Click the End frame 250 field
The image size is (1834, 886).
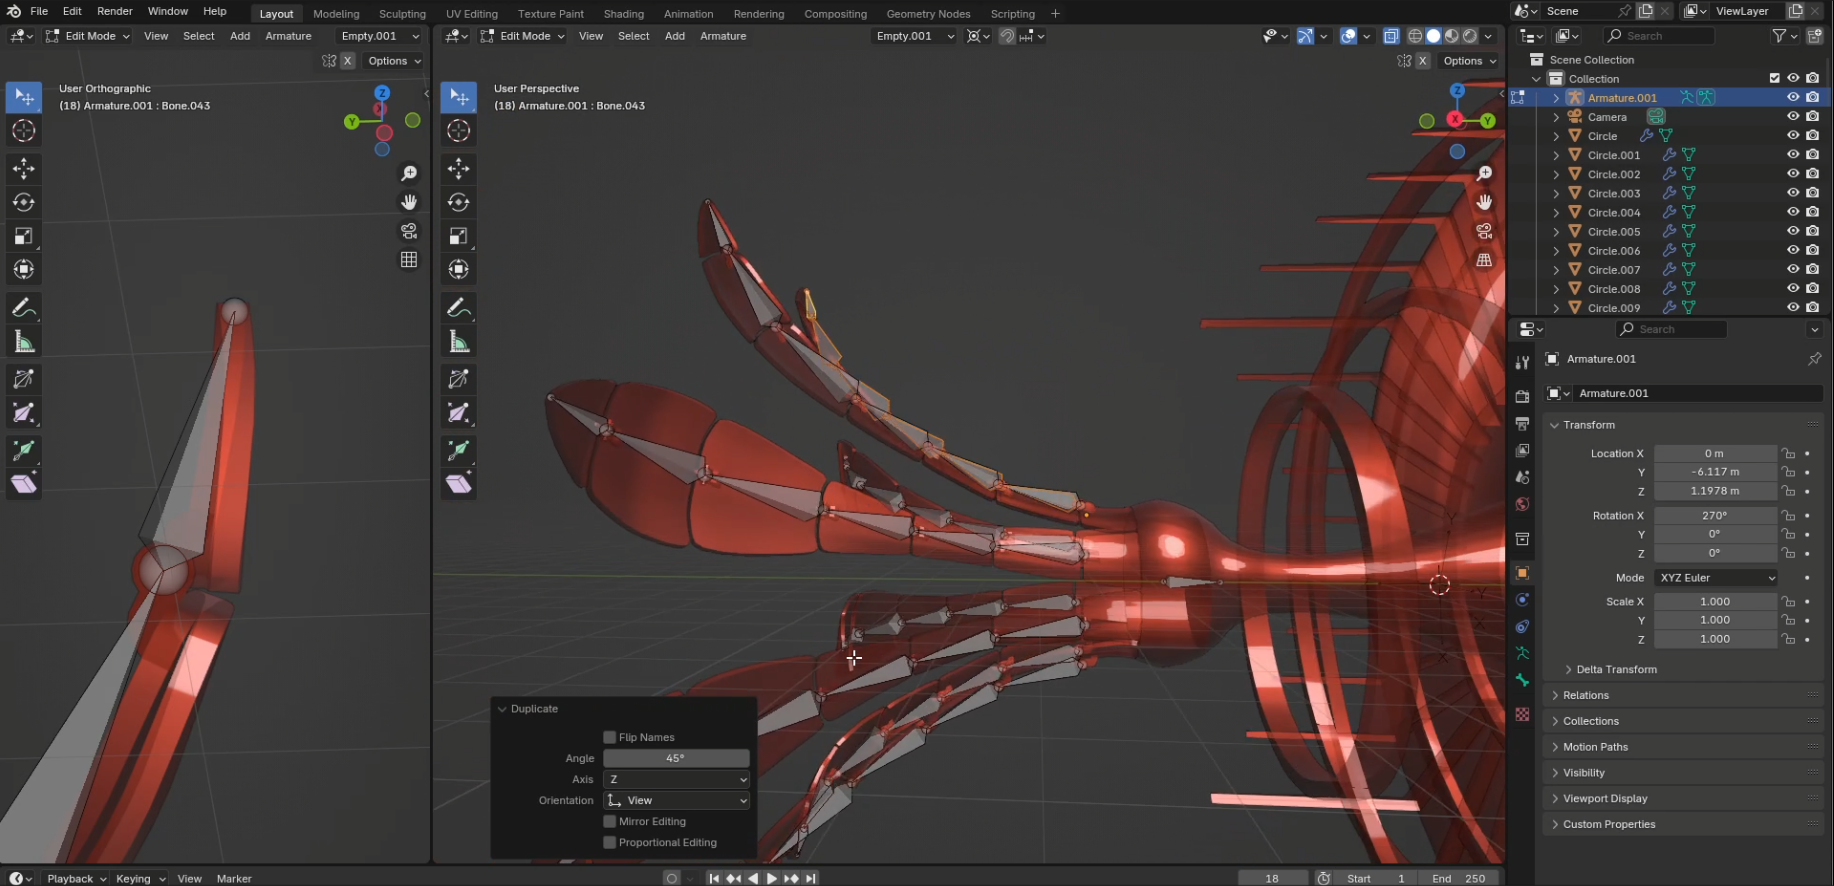coord(1459,878)
